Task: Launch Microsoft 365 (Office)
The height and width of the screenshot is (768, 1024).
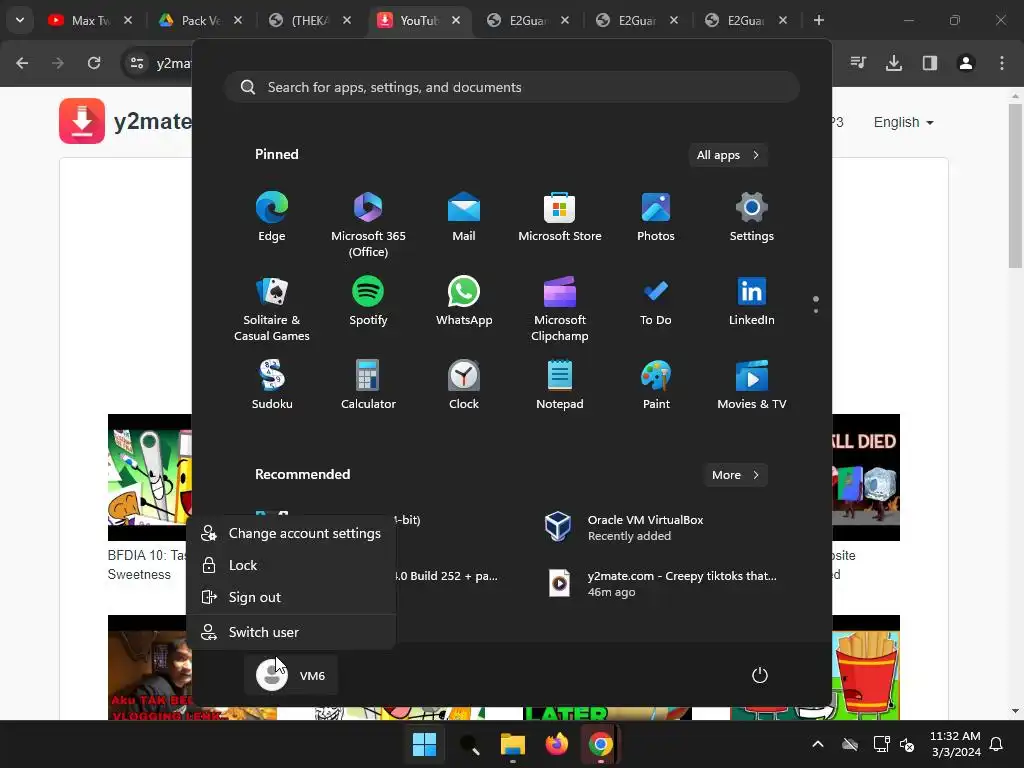Action: coord(368,224)
